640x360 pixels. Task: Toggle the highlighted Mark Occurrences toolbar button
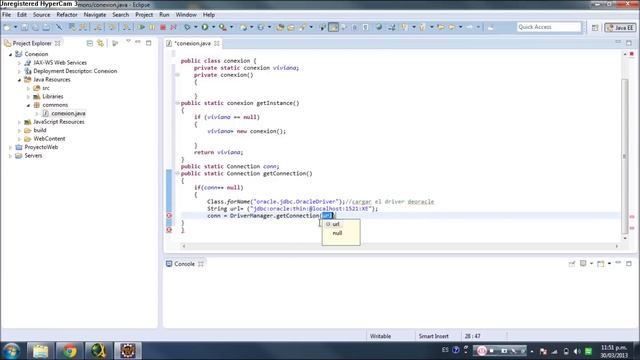[x=333, y=27]
